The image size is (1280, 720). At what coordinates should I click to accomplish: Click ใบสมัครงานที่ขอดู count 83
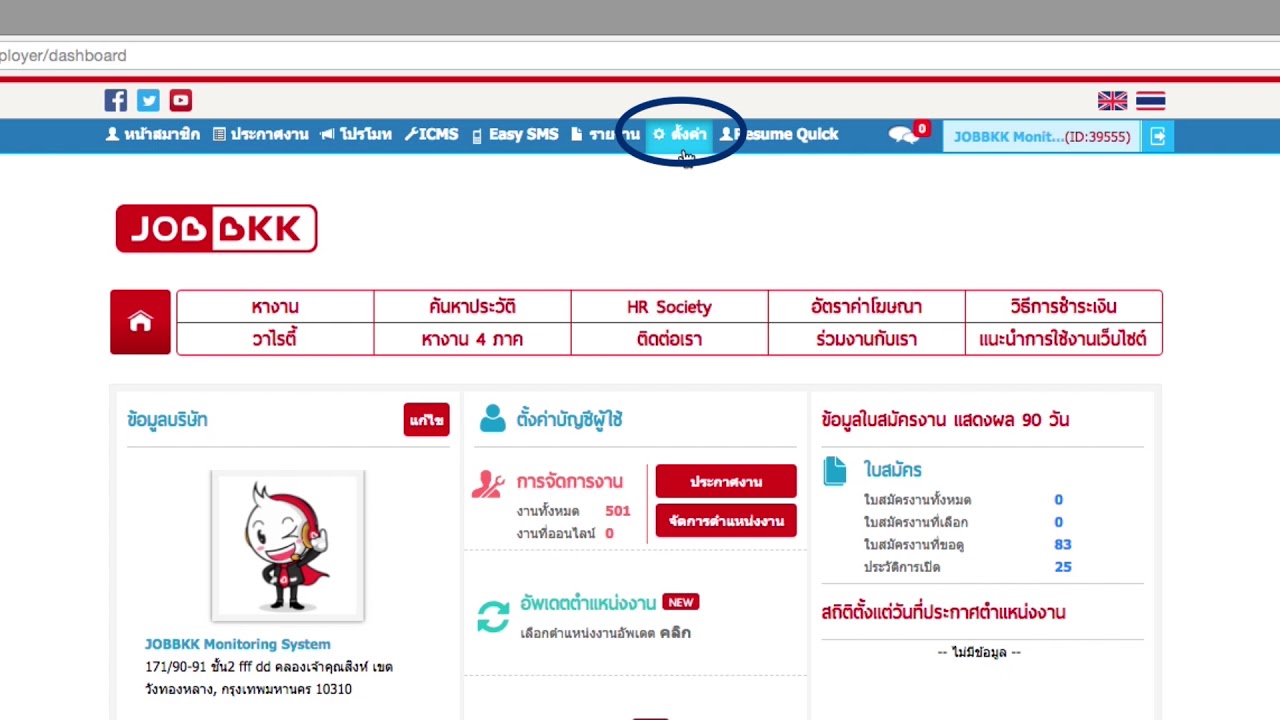[x=1062, y=545]
